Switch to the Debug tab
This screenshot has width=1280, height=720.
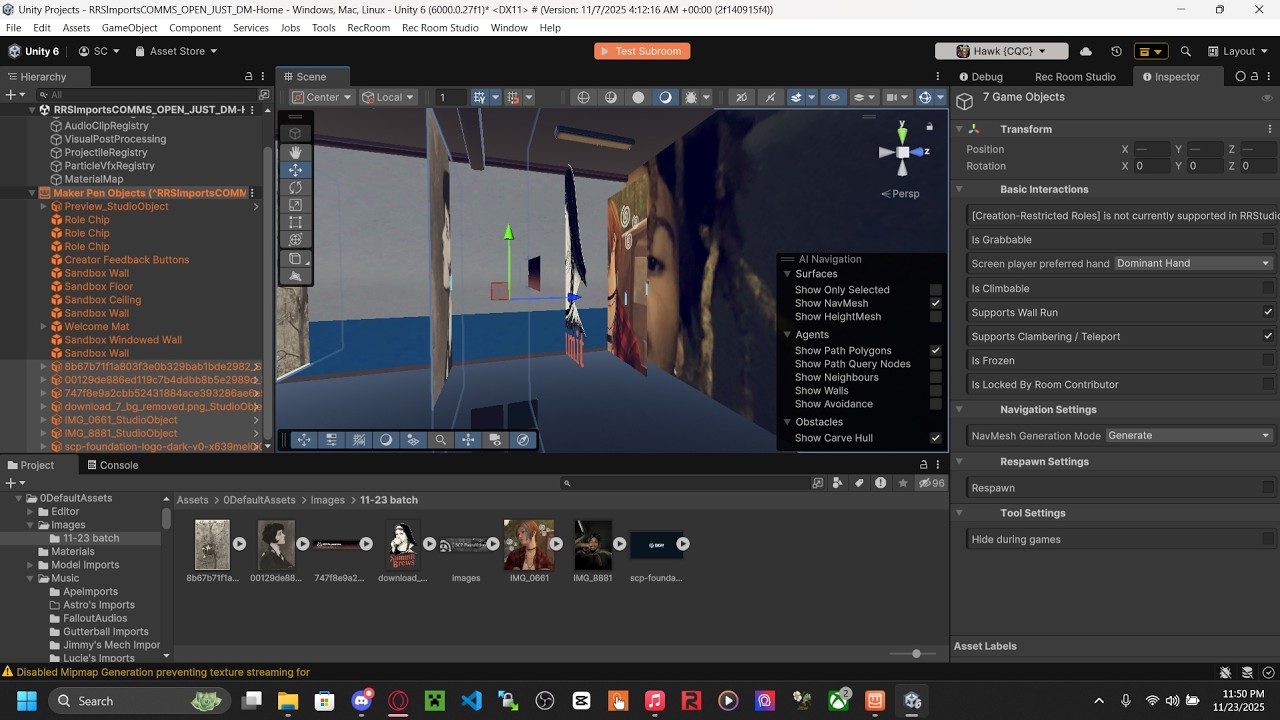pos(980,76)
